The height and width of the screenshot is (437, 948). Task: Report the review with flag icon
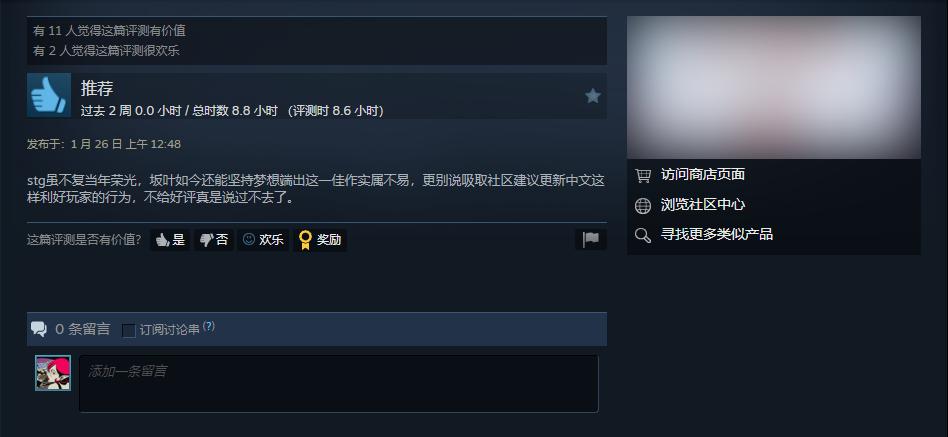tap(591, 239)
